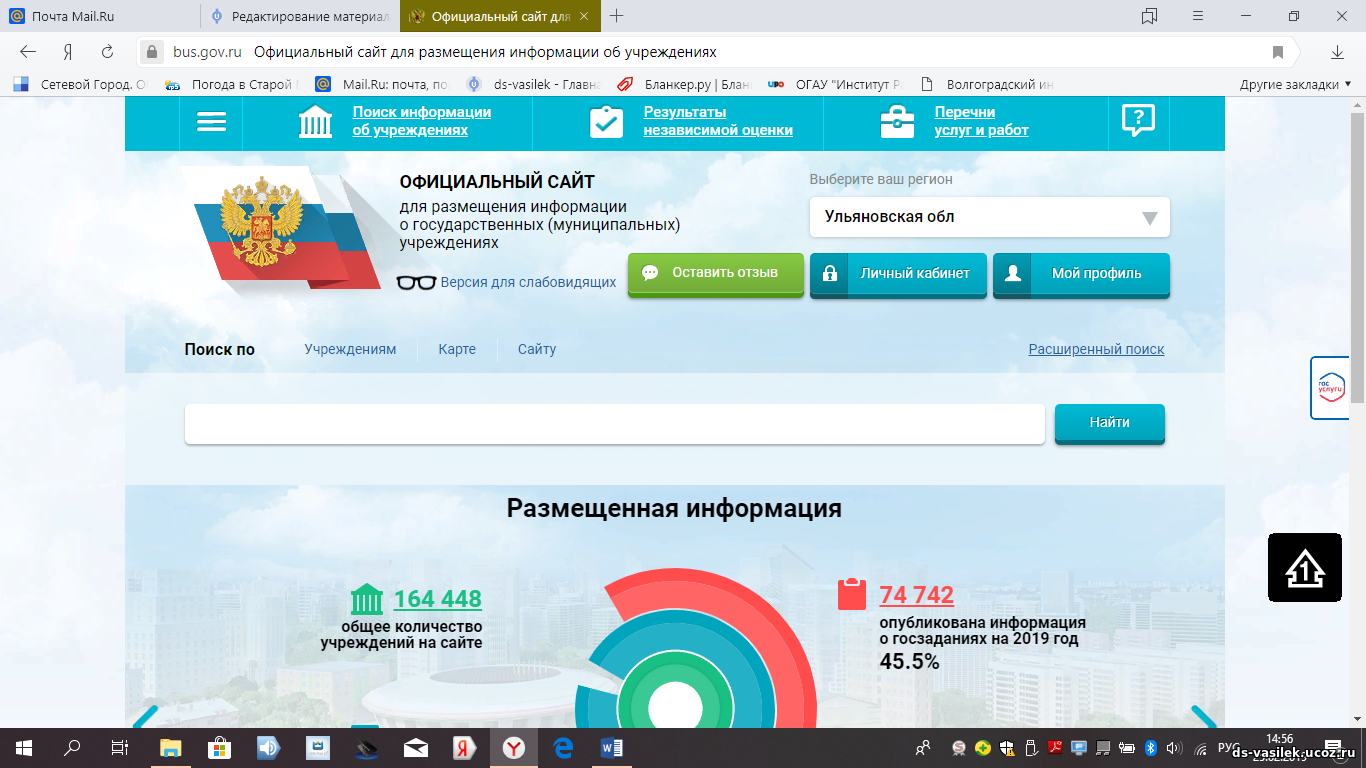Screen dimensions: 1366x768
Task: Go back using the browser back arrow
Action: click(28, 52)
